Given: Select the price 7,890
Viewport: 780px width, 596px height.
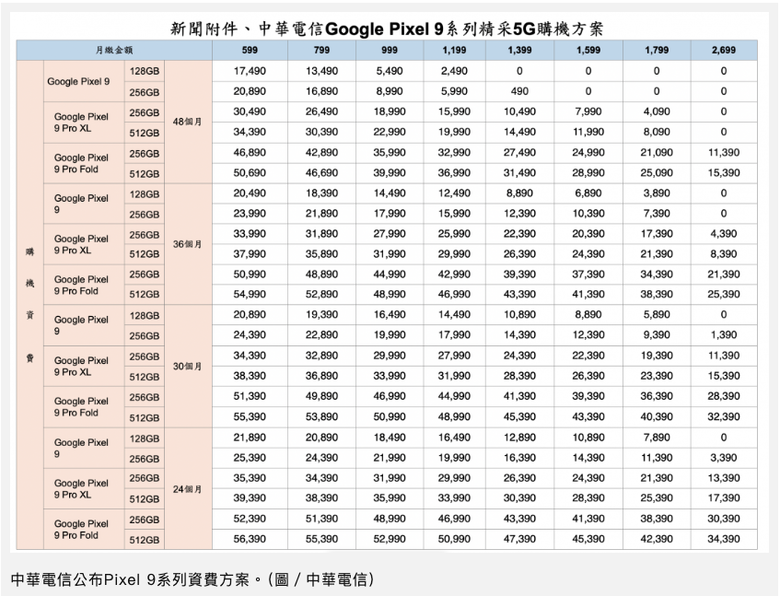Looking at the screenshot, I should [x=657, y=438].
